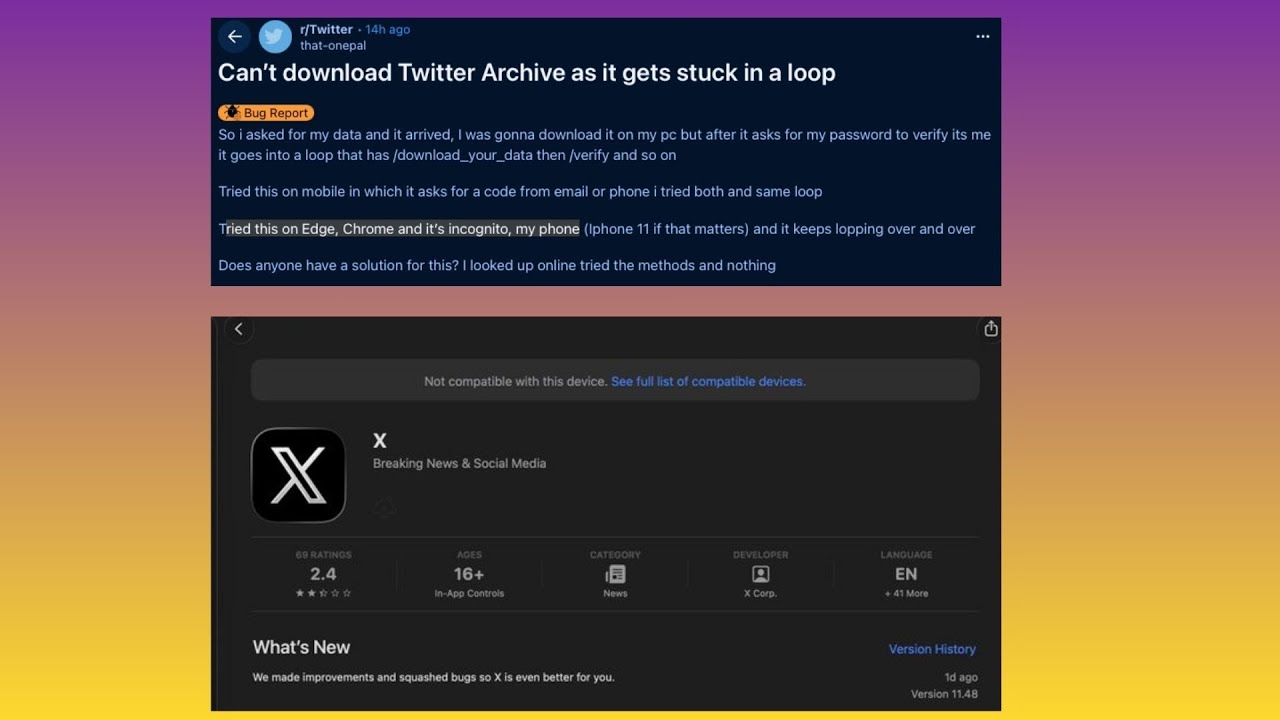Go back using the Reddit post's arrow button
Image resolution: width=1280 pixels, height=720 pixels.
(235, 37)
